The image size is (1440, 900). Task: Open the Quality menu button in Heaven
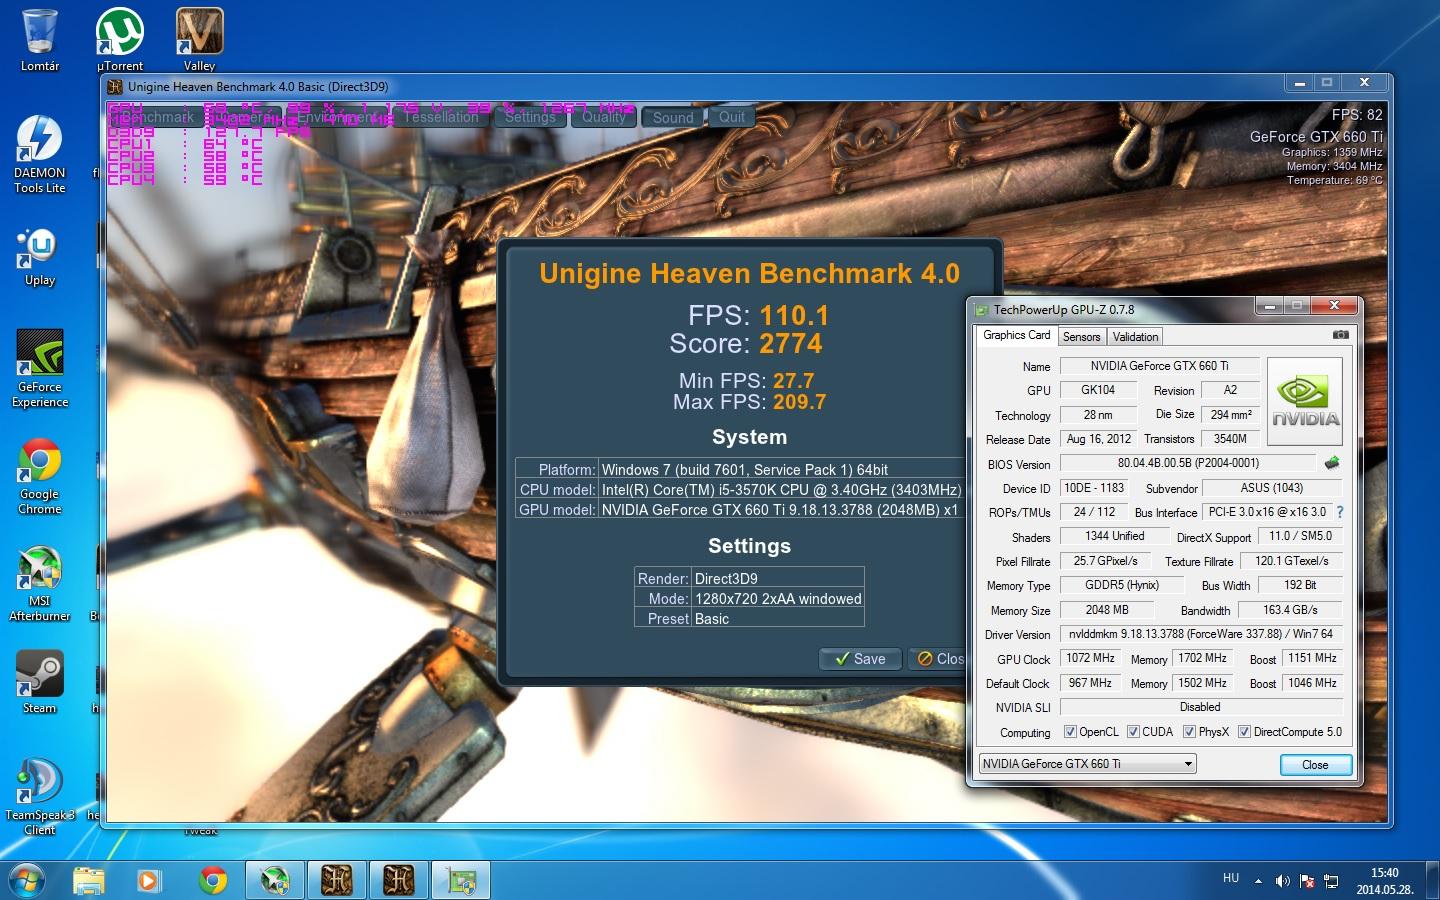click(x=603, y=117)
